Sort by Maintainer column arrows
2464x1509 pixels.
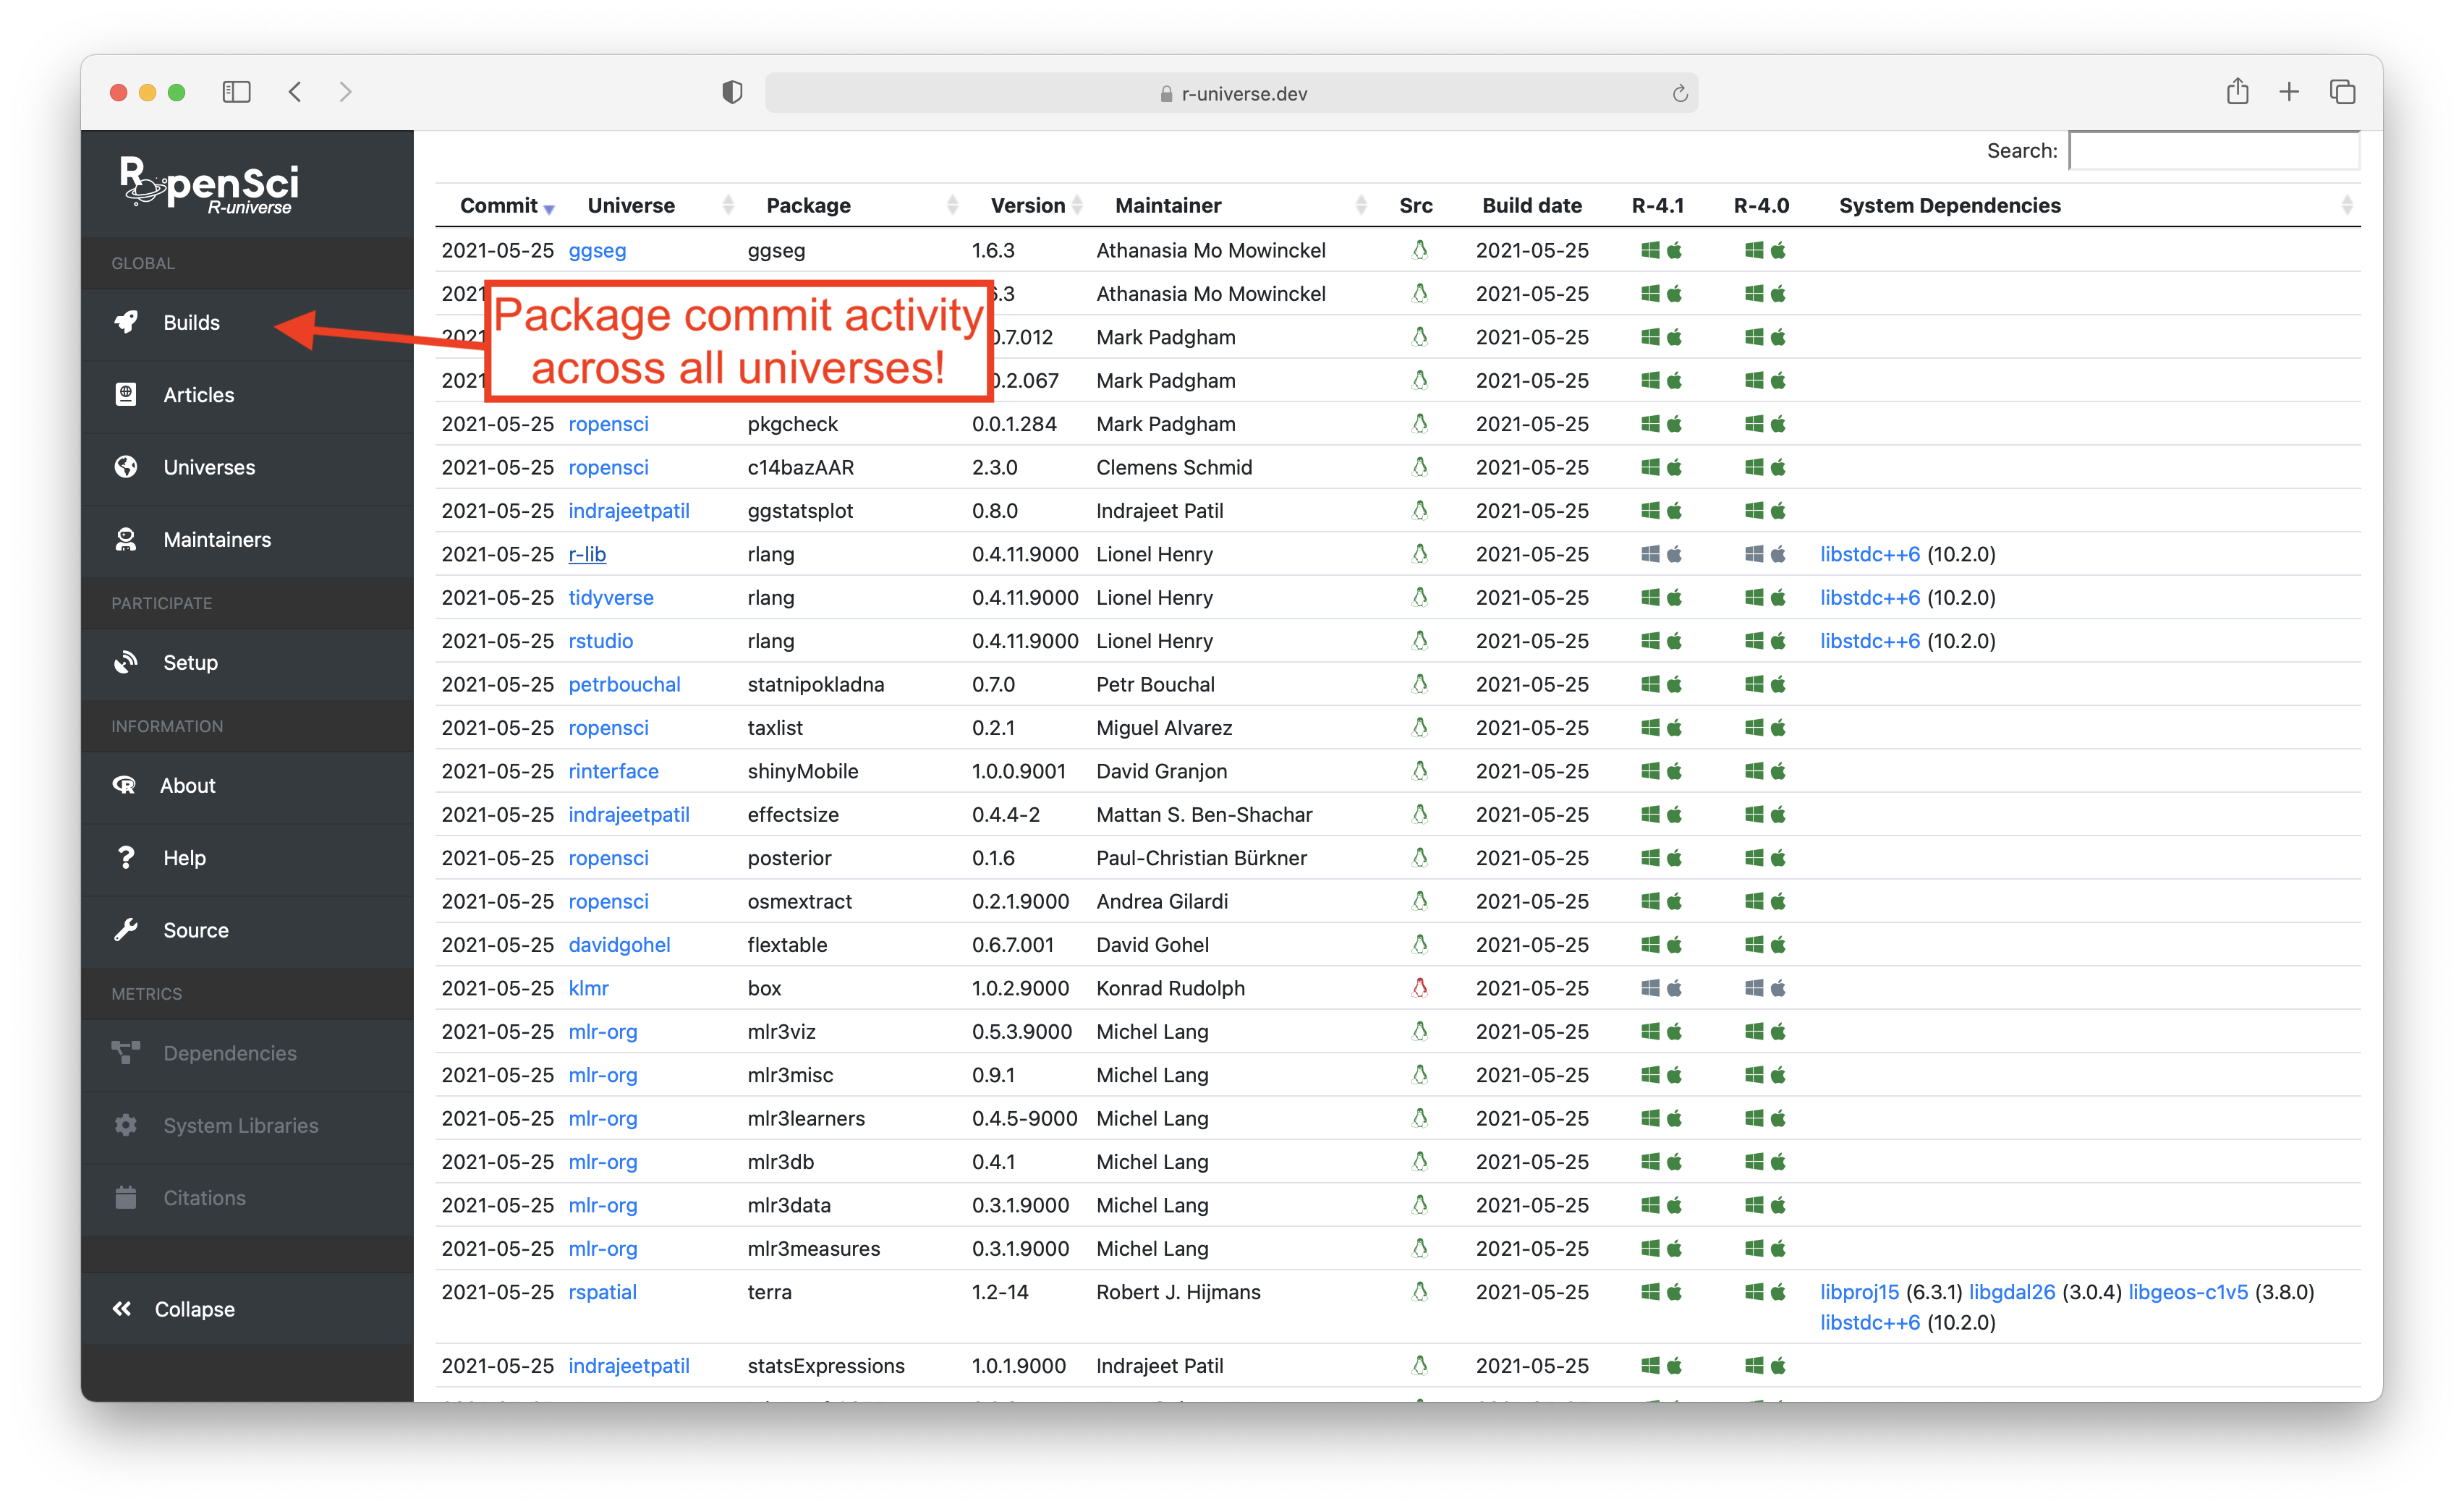[1361, 206]
